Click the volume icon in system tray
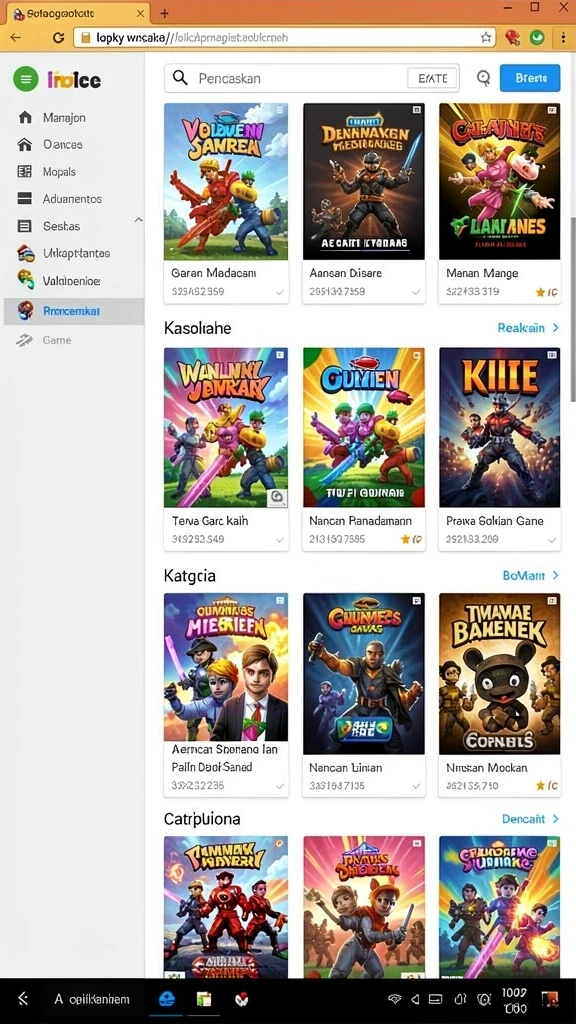This screenshot has height=1024, width=576. point(415,999)
